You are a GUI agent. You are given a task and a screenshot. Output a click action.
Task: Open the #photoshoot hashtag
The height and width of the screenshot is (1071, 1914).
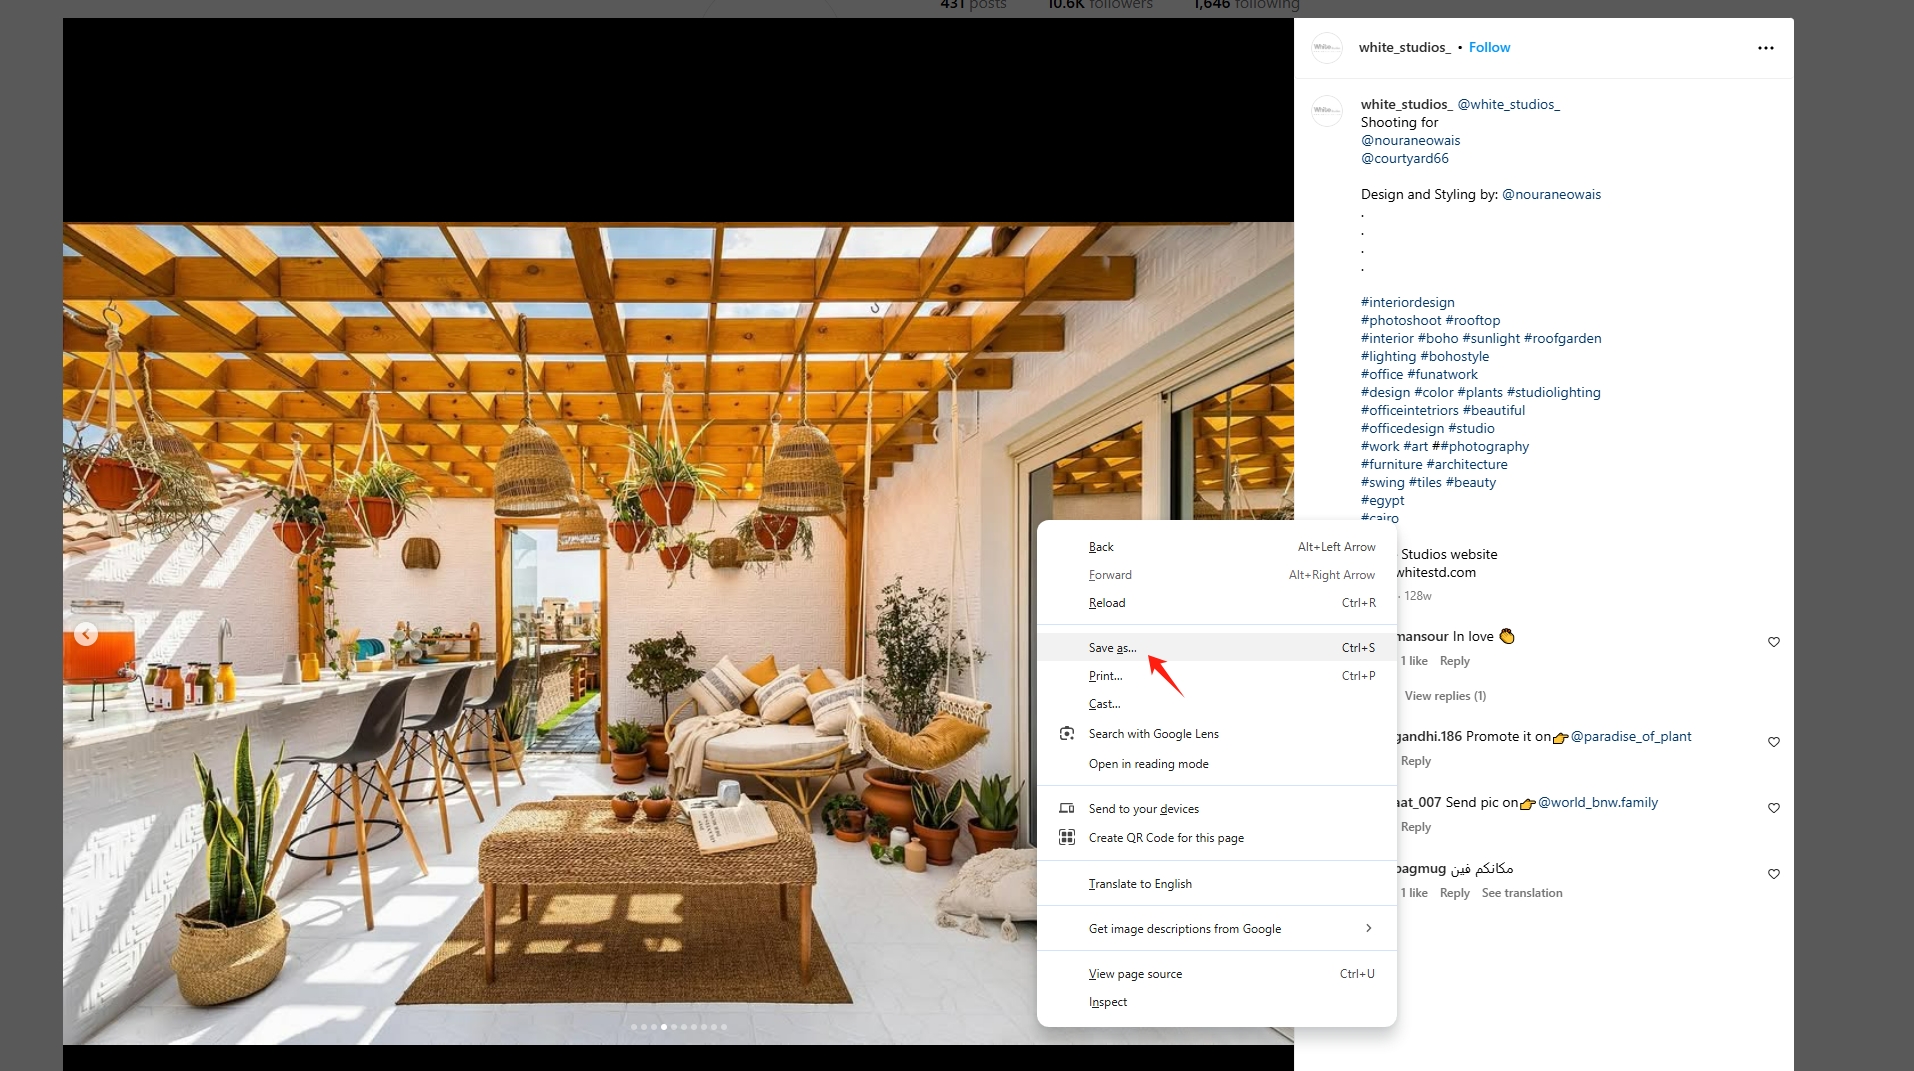[1400, 320]
